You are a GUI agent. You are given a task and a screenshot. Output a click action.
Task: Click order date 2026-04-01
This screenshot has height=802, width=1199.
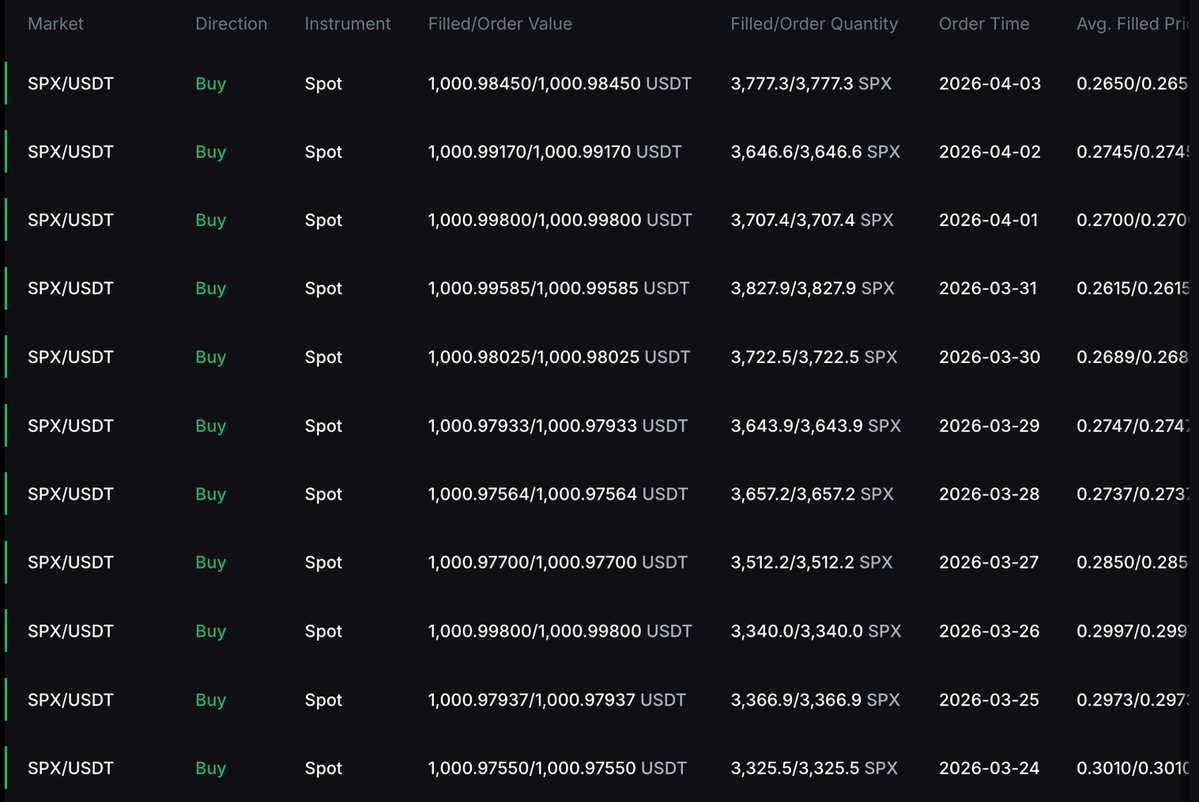tap(989, 220)
